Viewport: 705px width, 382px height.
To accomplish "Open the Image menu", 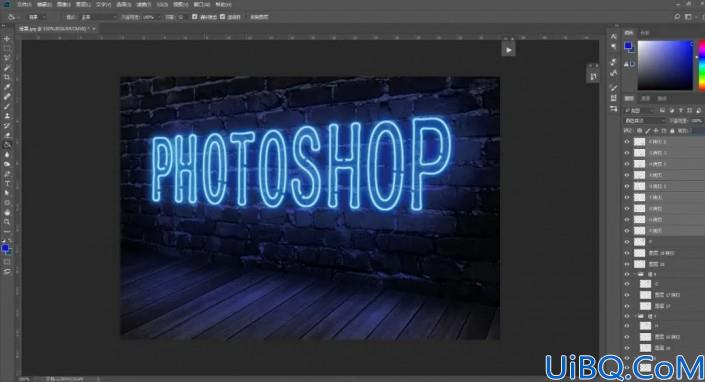I will (x=63, y=4).
